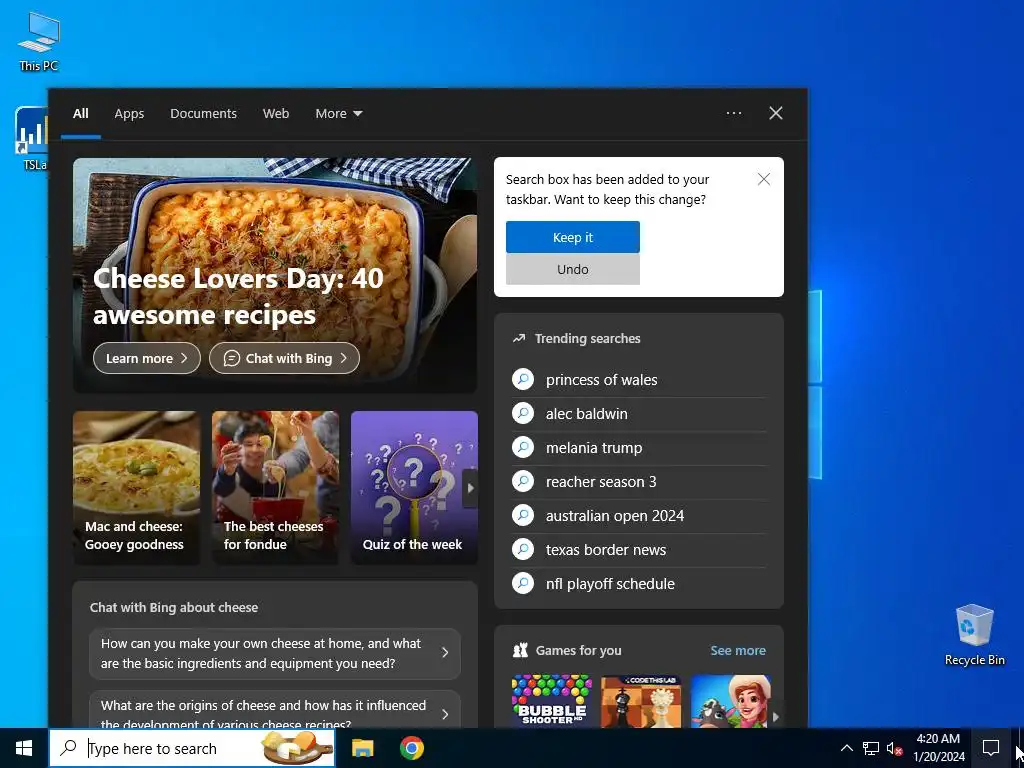
Task: Dismiss the search box notification
Action: (x=763, y=179)
